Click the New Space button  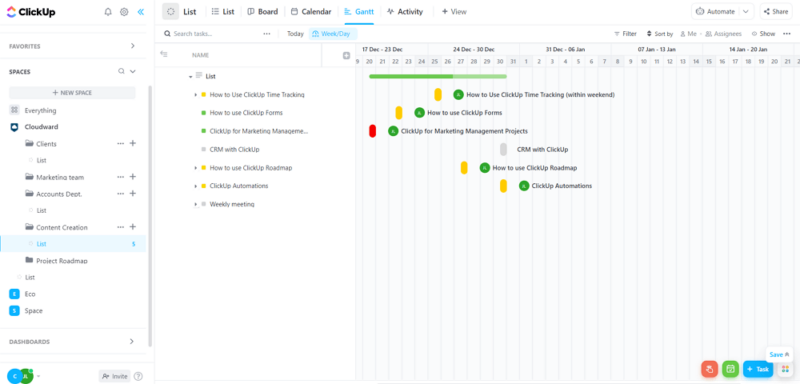point(72,93)
